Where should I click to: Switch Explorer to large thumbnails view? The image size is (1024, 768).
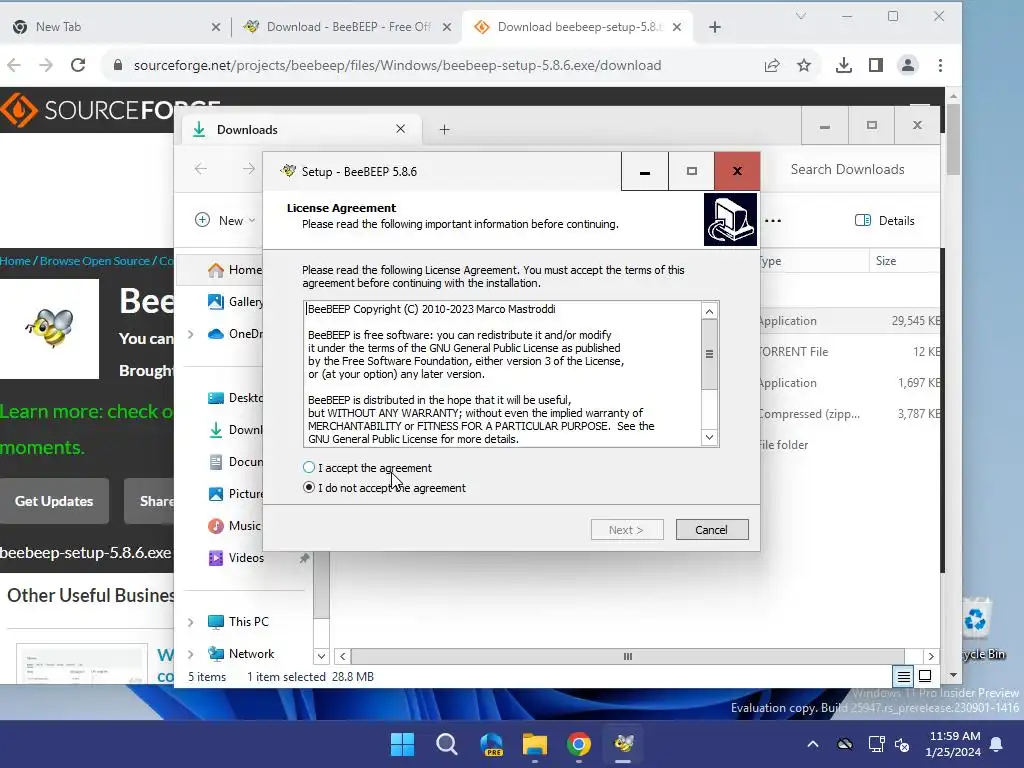pyautogui.click(x=925, y=677)
